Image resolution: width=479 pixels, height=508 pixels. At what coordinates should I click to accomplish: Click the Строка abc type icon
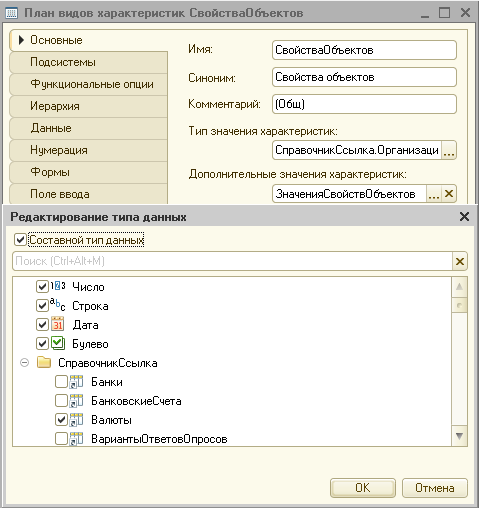click(58, 305)
